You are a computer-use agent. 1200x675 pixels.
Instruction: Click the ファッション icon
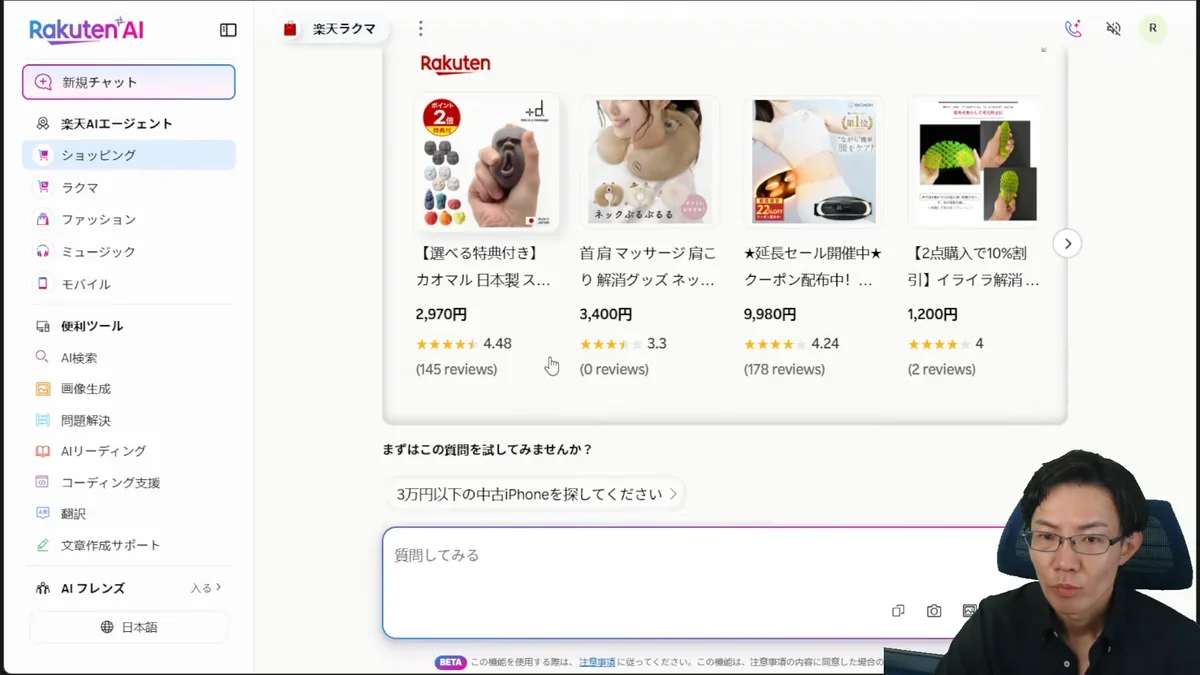[42, 219]
